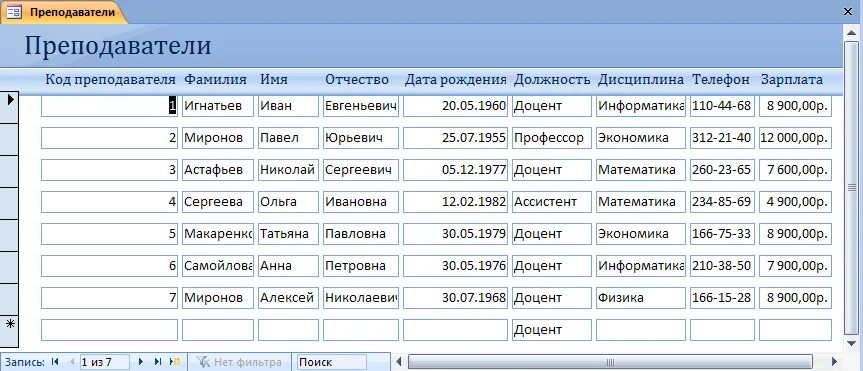Go to next record arrow

click(141, 362)
